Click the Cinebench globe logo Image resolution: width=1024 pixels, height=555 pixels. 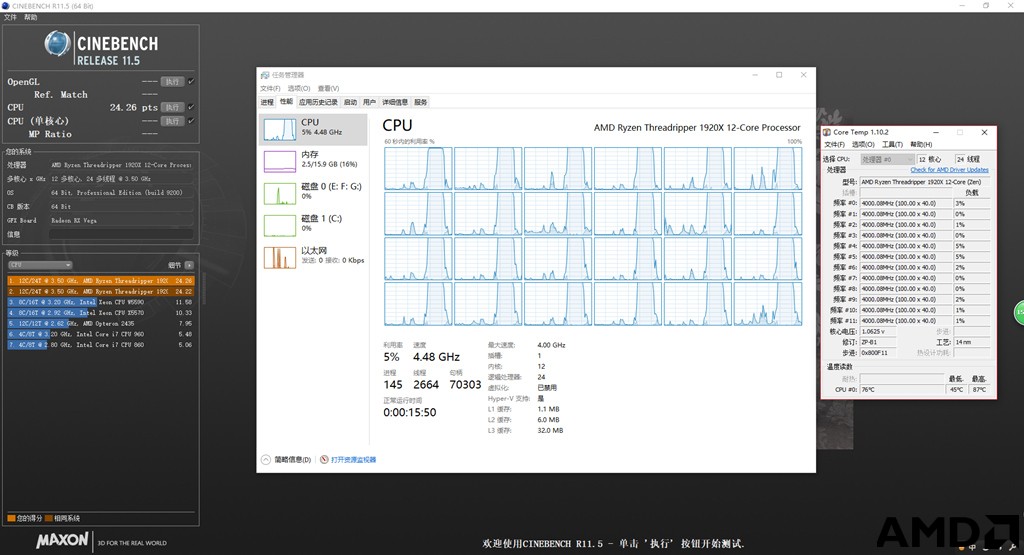[x=57, y=44]
